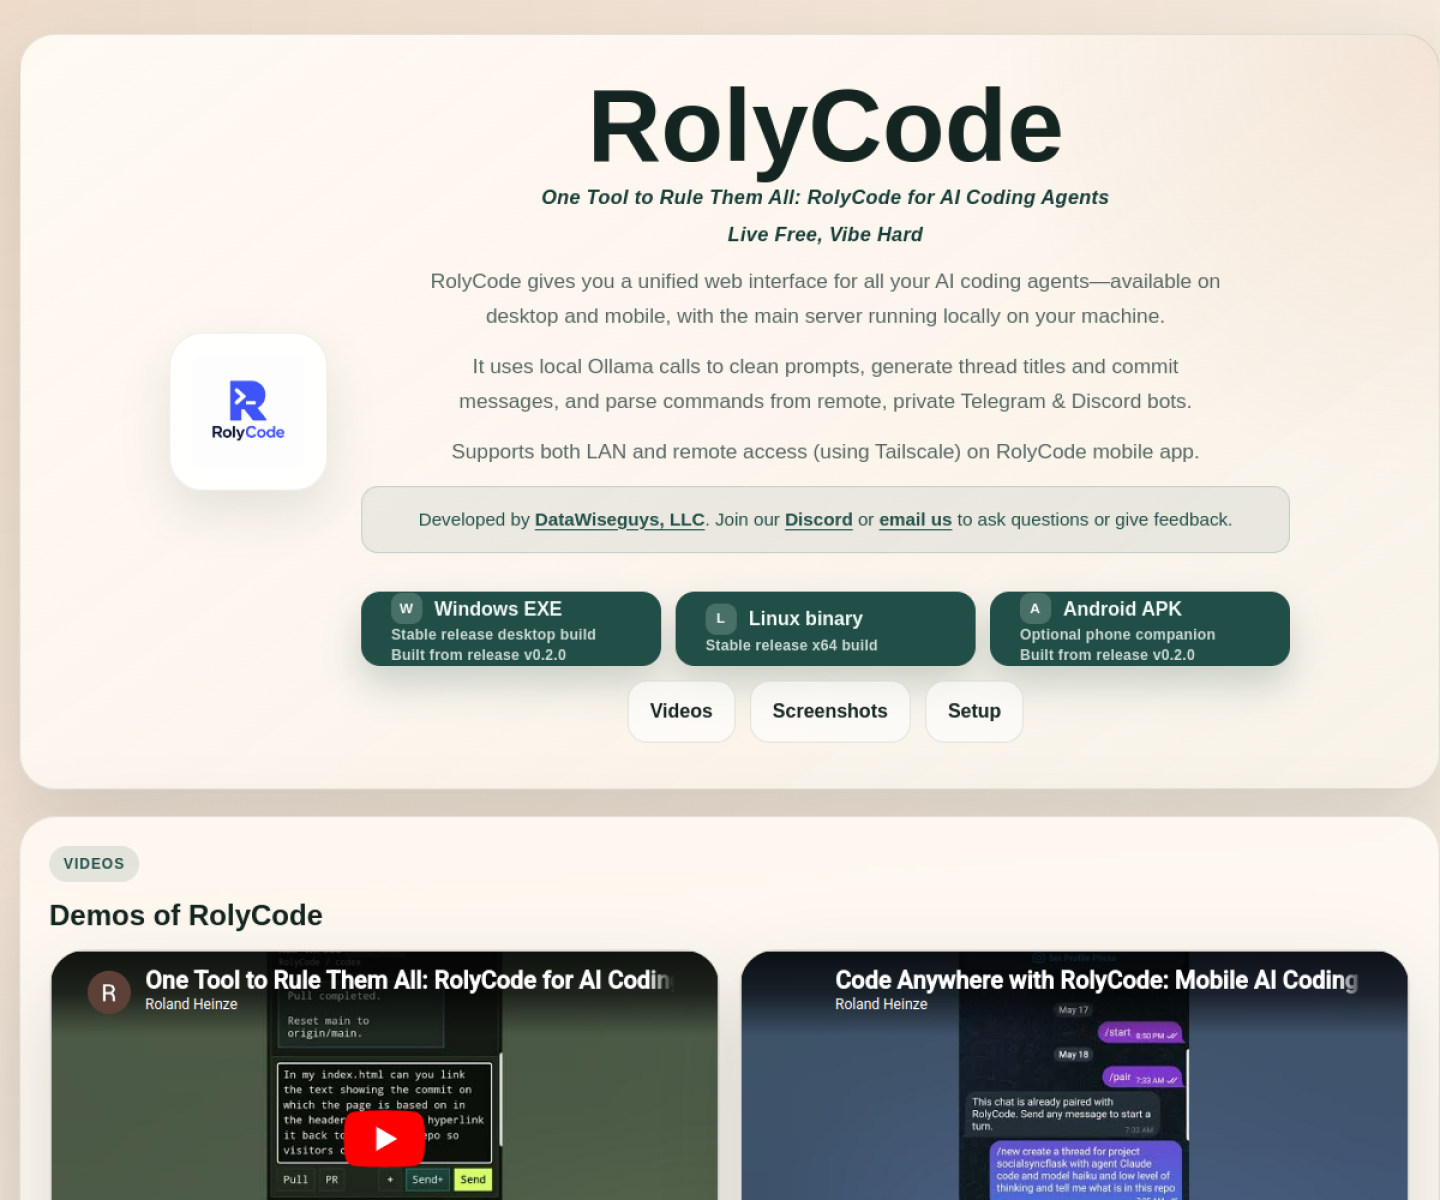The image size is (1440, 1200).
Task: Open Code Anywhere with RolyCode video title
Action: click(x=1096, y=980)
